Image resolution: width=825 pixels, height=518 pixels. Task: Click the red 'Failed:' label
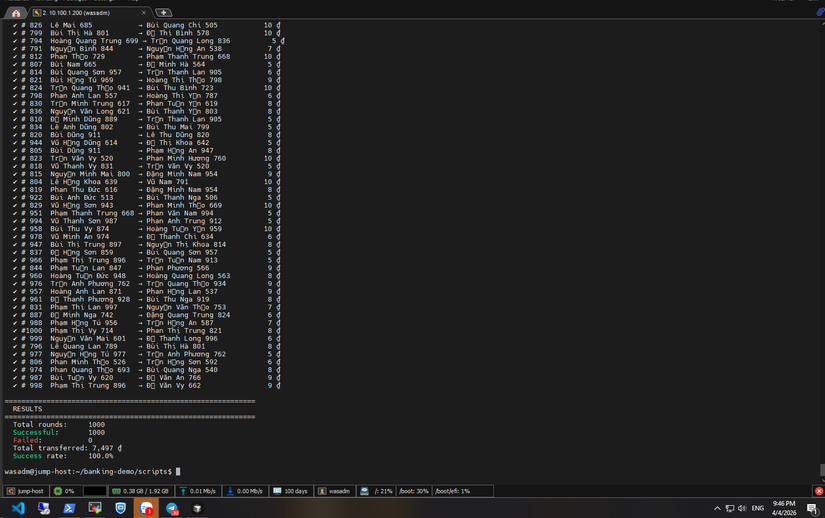click(x=26, y=440)
